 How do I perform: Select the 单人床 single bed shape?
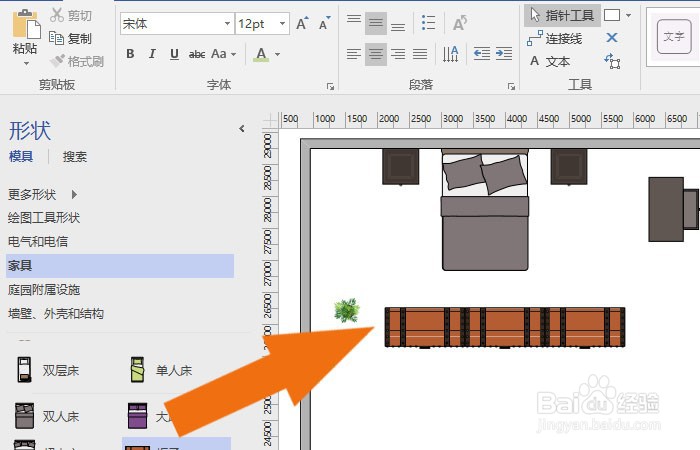click(x=161, y=370)
